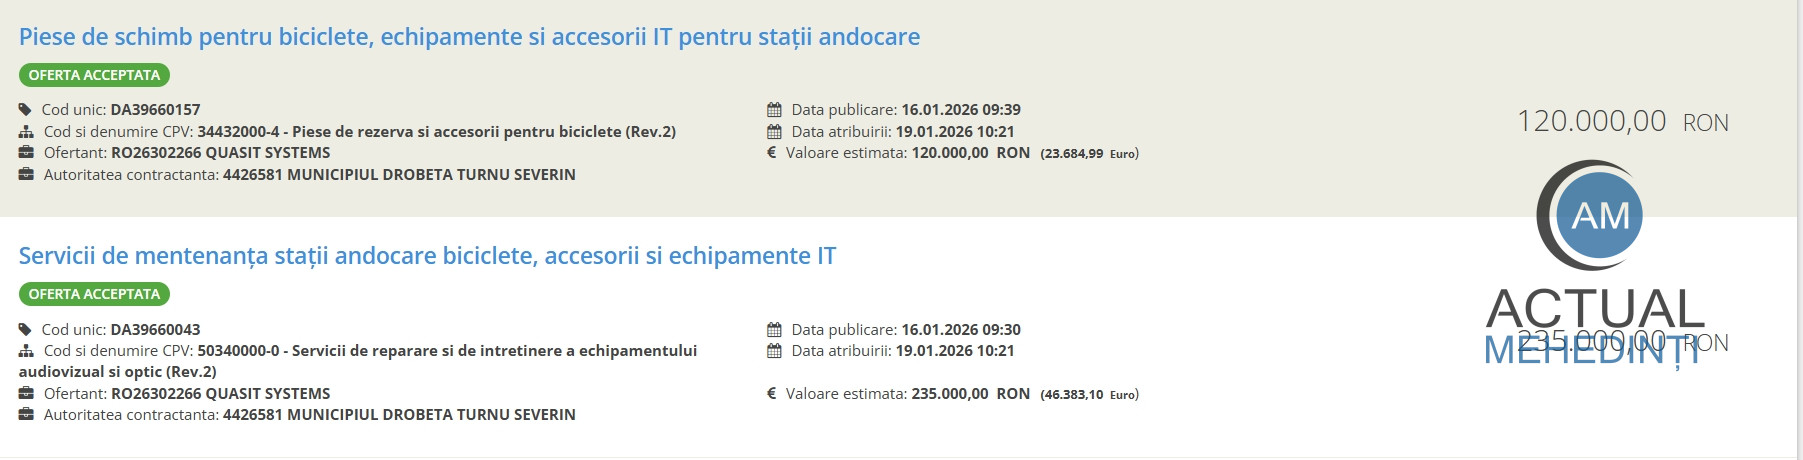The width and height of the screenshot is (1803, 460).
Task: Click the tag icon beside code DA39660043
Action: tap(25, 330)
